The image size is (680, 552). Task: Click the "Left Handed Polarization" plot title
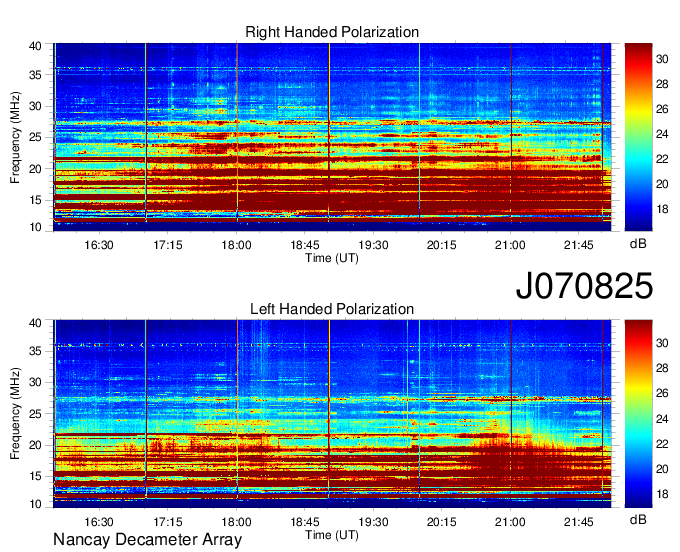[332, 309]
